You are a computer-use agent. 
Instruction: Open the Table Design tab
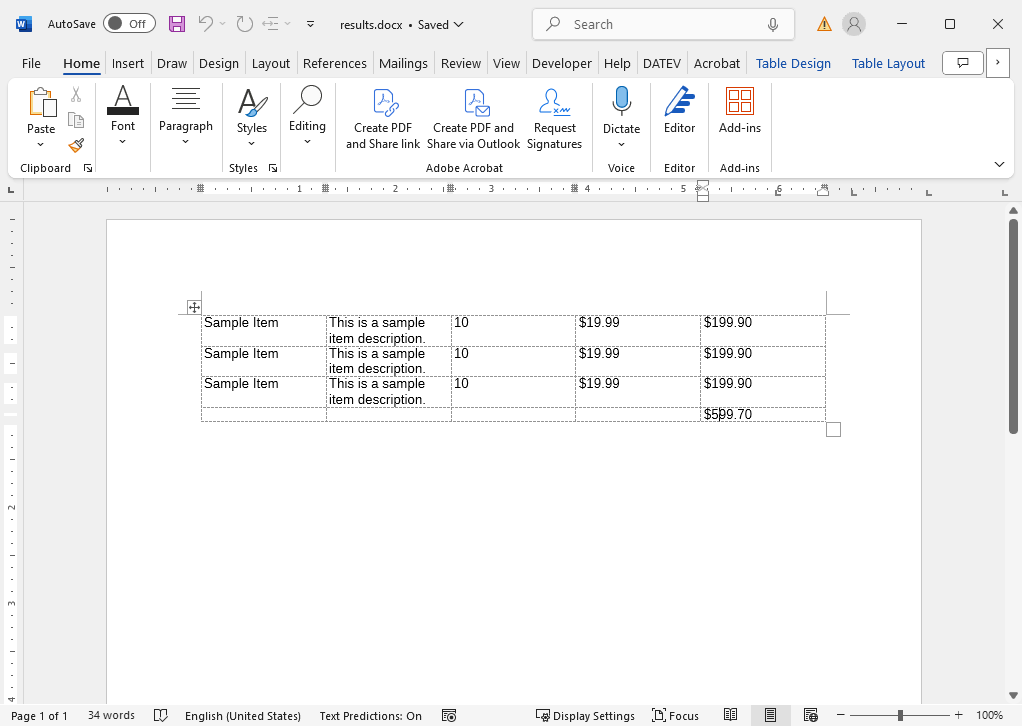pos(793,63)
